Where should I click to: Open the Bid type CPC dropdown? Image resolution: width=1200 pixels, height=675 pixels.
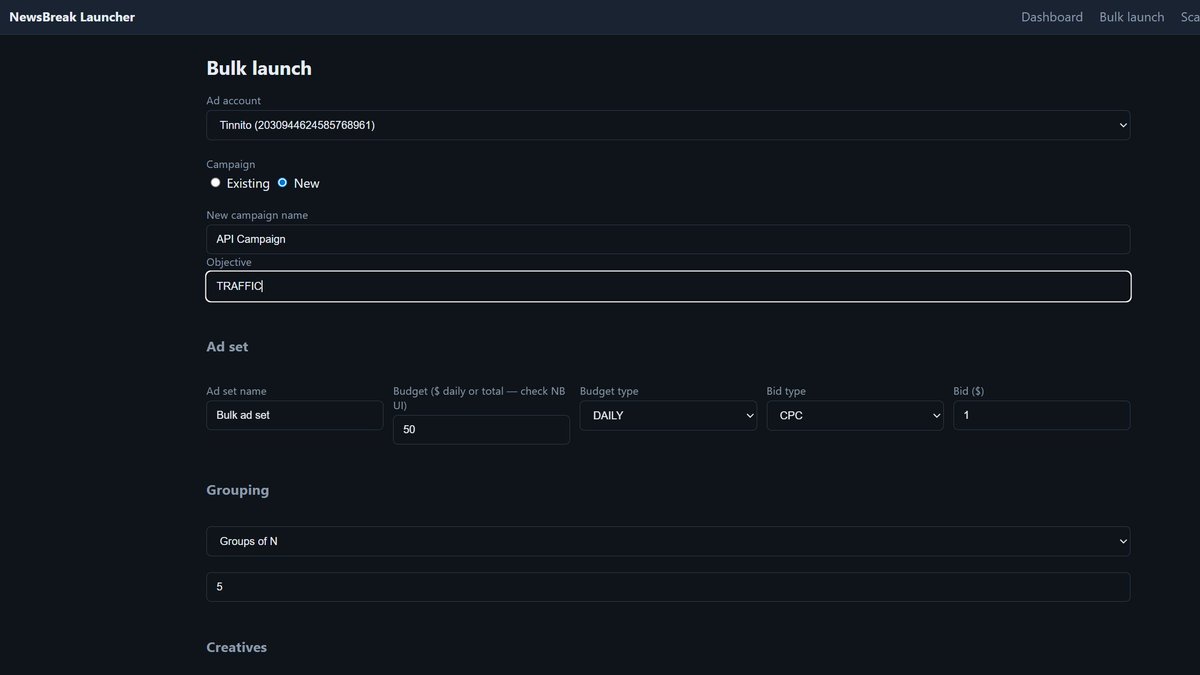tap(855, 415)
